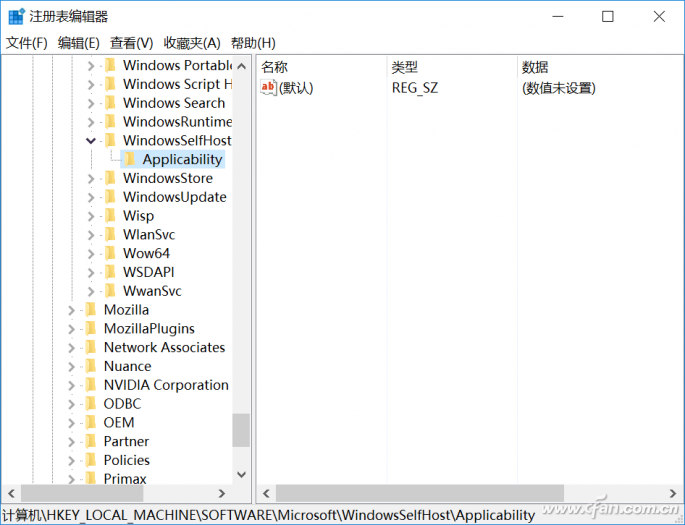685x525 pixels.
Task: Open the 文件(F) menu
Action: pyautogui.click(x=27, y=43)
